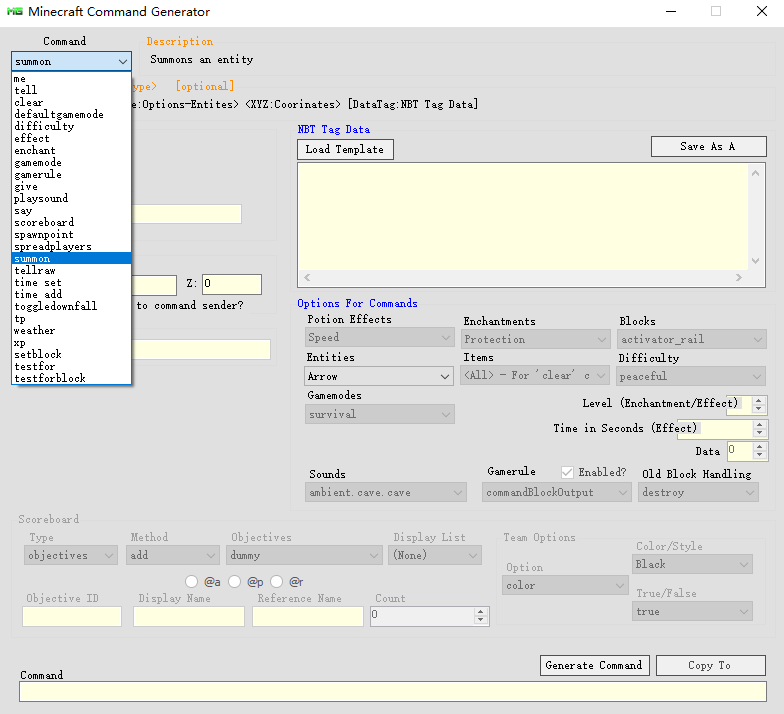Select 'tellraw' from command list

(x=72, y=270)
